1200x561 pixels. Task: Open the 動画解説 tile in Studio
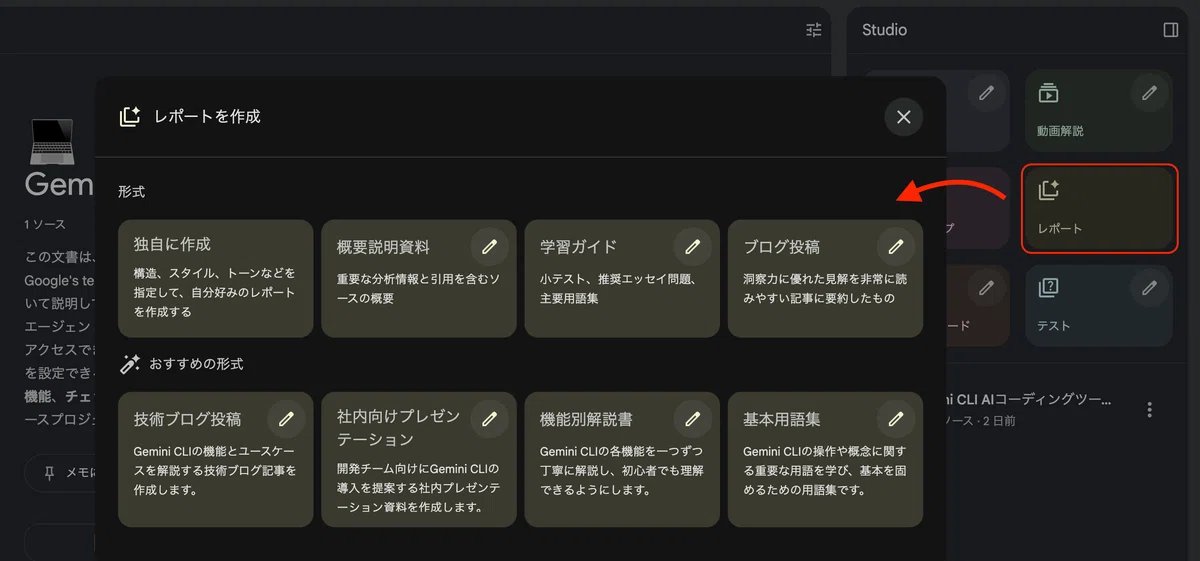pyautogui.click(x=1099, y=110)
